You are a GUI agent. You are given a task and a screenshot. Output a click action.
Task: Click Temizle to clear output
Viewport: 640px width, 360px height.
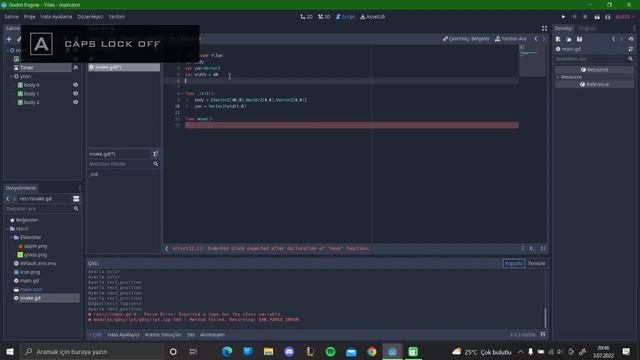(x=536, y=263)
